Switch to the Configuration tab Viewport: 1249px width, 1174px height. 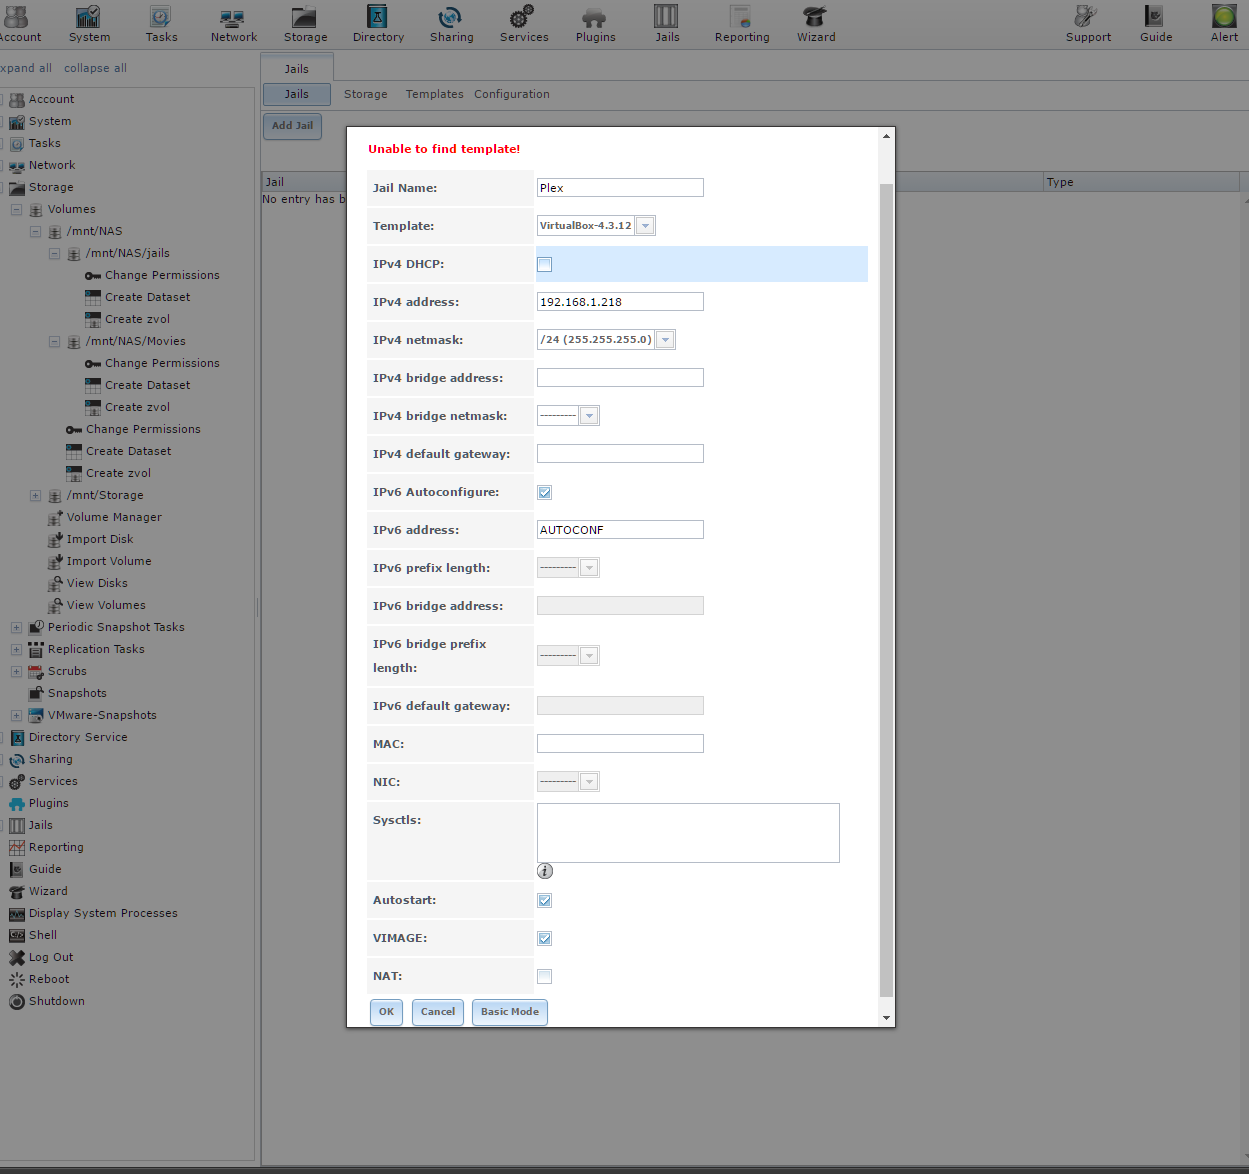511,94
